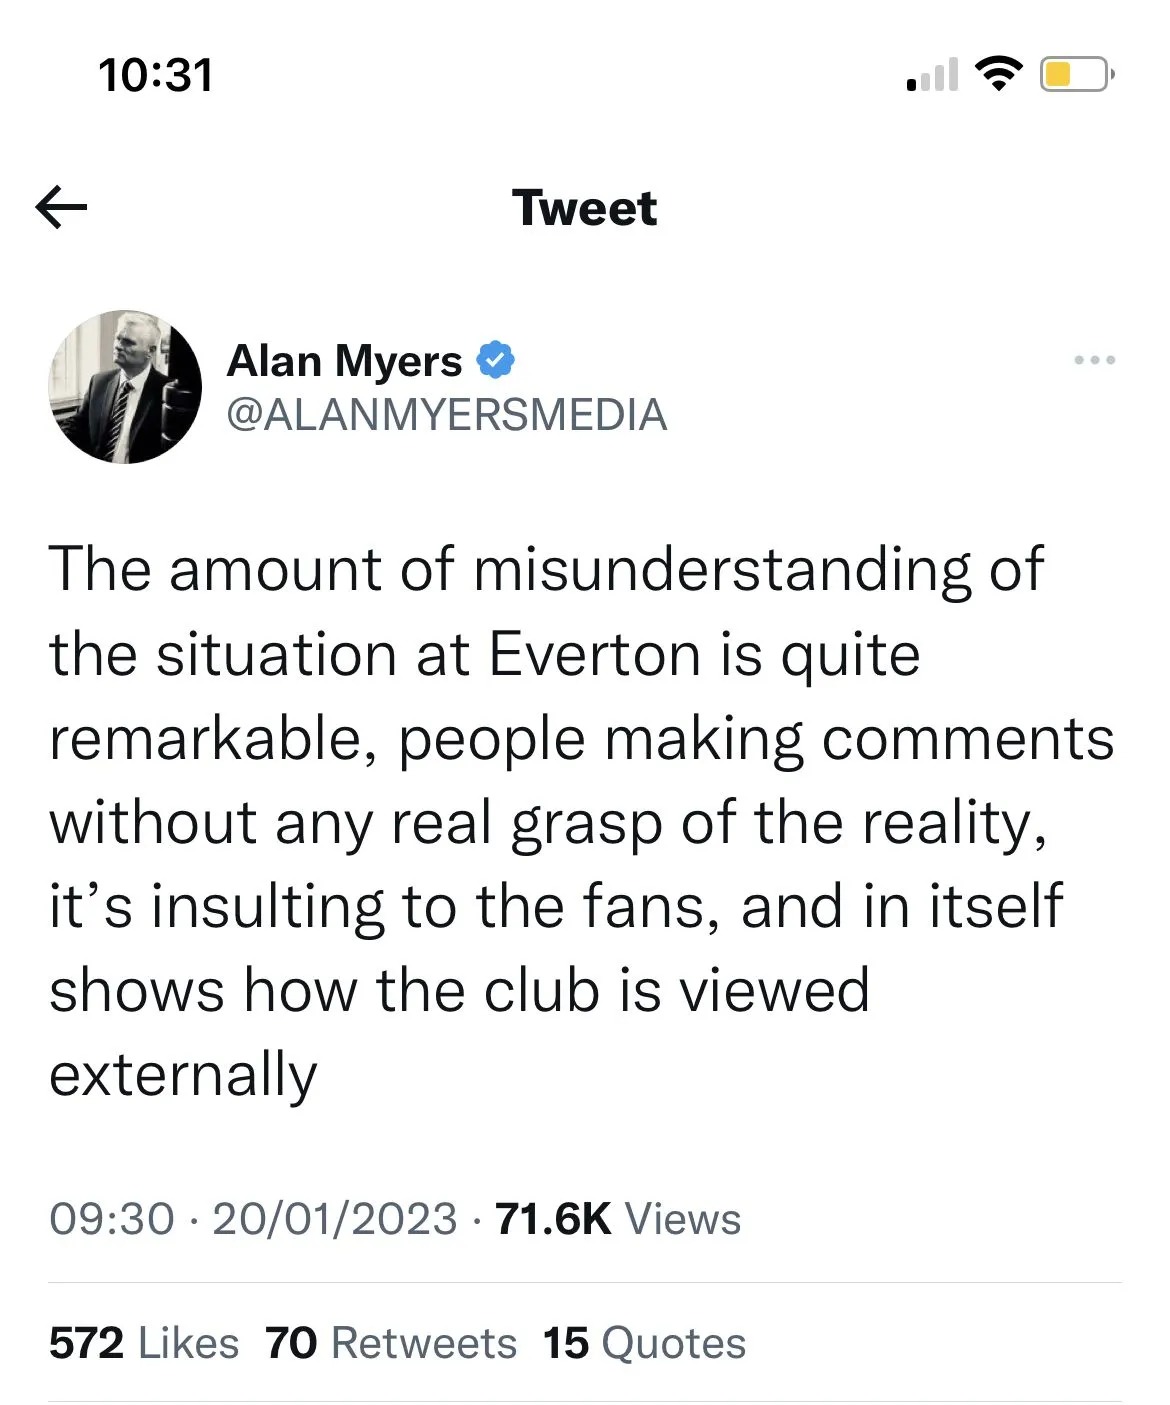The image size is (1170, 1405).
Task: Tap the Tweet header title
Action: [584, 208]
